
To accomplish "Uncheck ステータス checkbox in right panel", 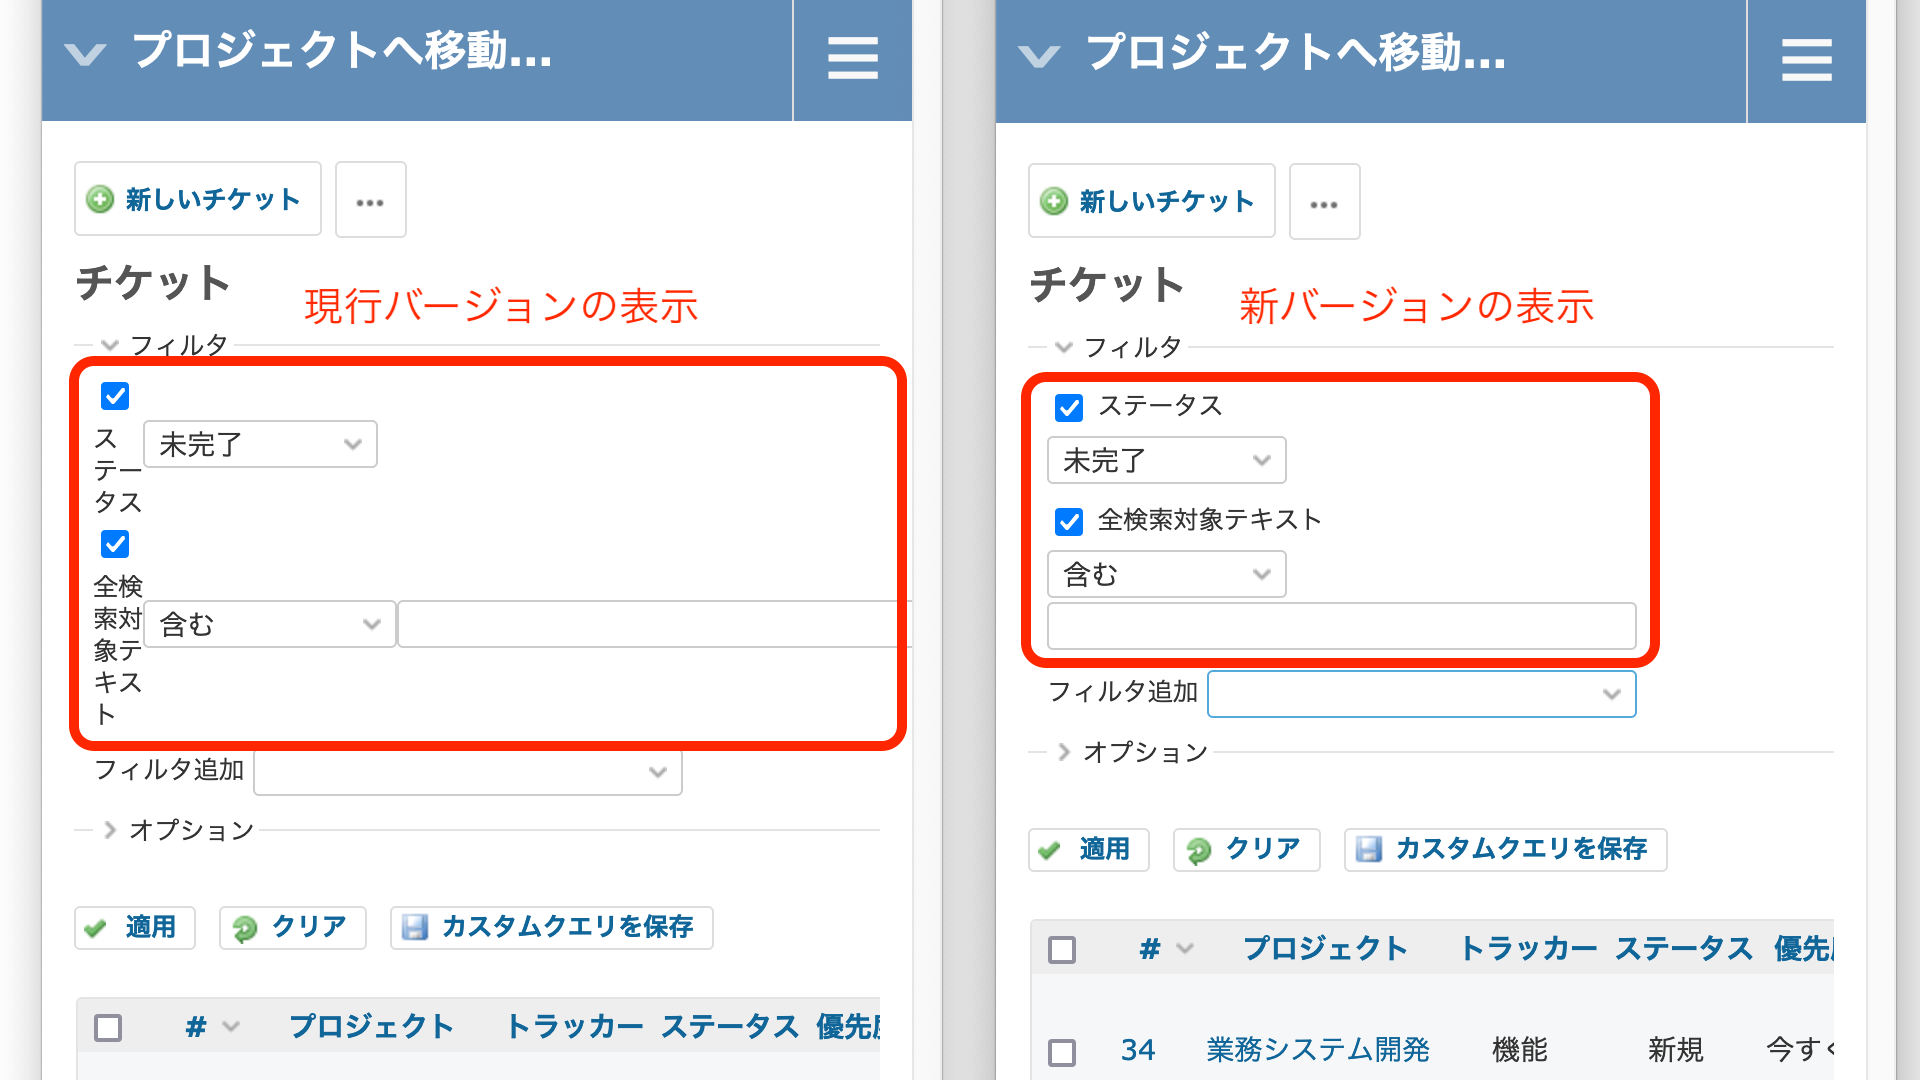I will pyautogui.click(x=1069, y=407).
